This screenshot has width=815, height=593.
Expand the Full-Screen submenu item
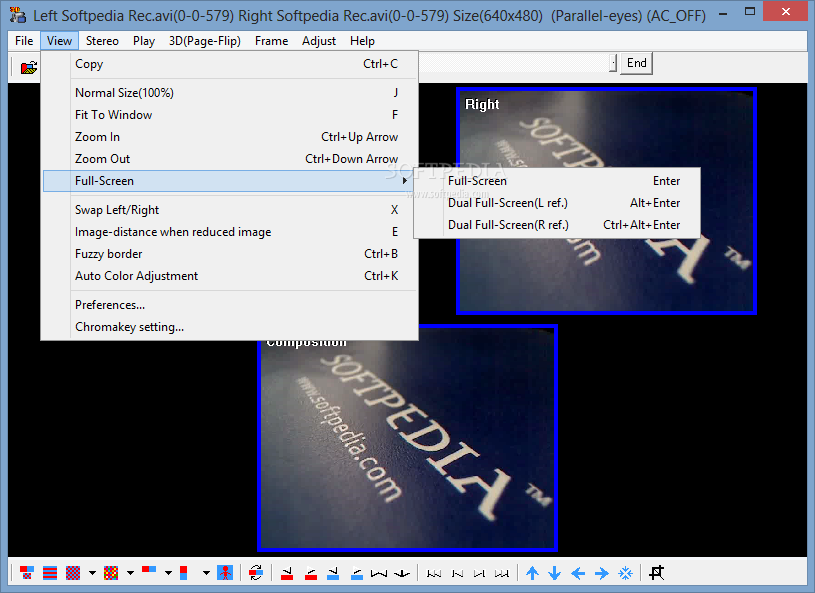[x=230, y=181]
